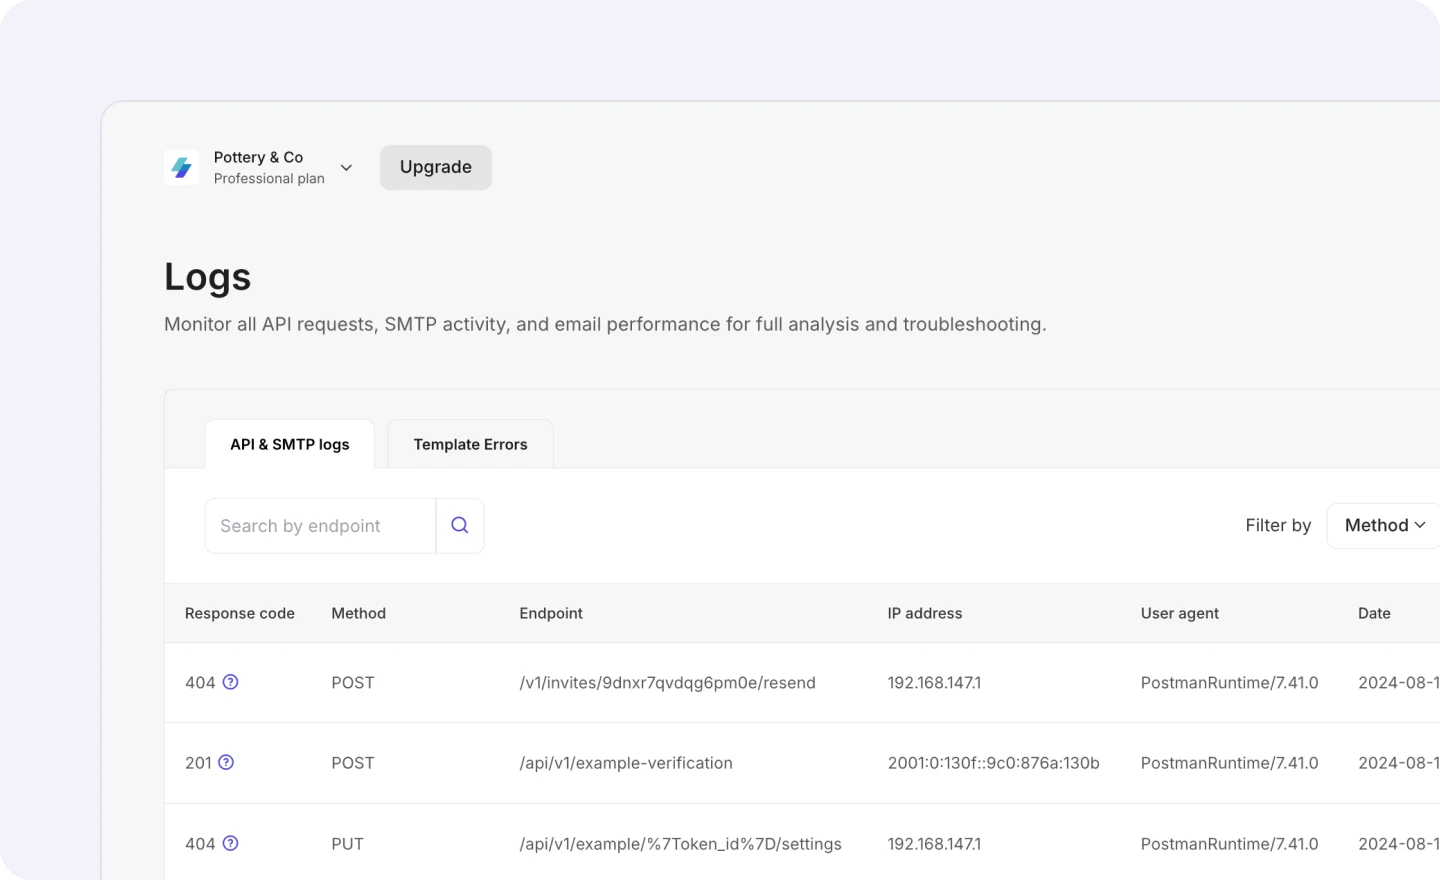Click help icon beside 201 response code
This screenshot has width=1440, height=880.
tap(226, 762)
